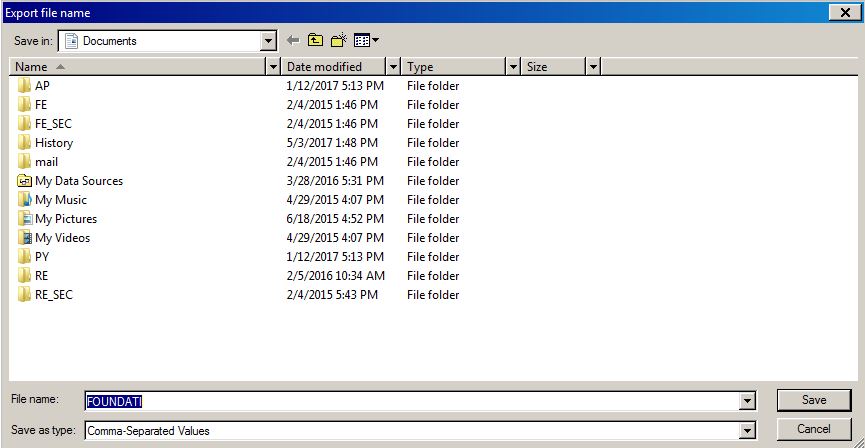Click RE folder date 2/5/2016 10:34 AM
Viewport: 865px width, 448px height.
(x=335, y=275)
